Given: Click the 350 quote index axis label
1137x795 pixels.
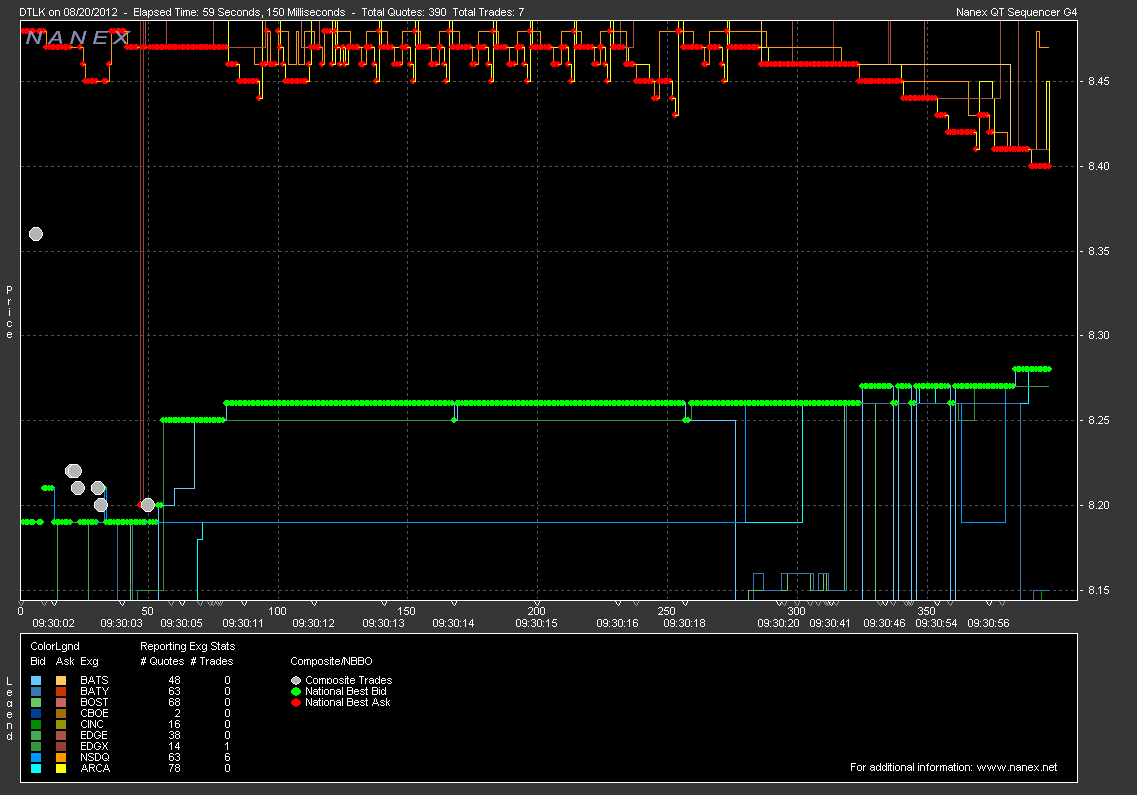Looking at the screenshot, I should coord(926,611).
